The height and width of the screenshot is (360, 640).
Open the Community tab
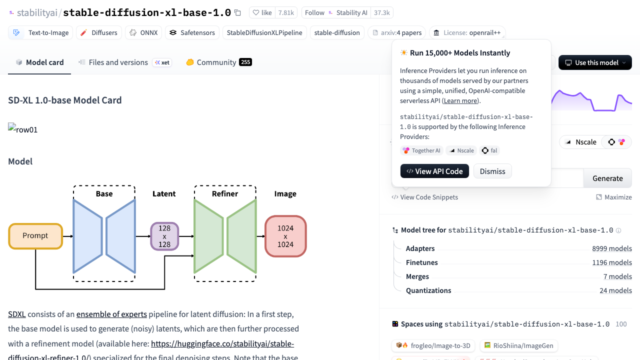click(x=218, y=62)
